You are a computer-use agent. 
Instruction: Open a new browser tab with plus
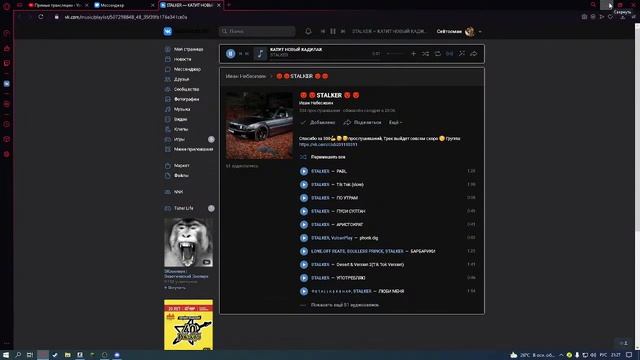coord(229,5)
